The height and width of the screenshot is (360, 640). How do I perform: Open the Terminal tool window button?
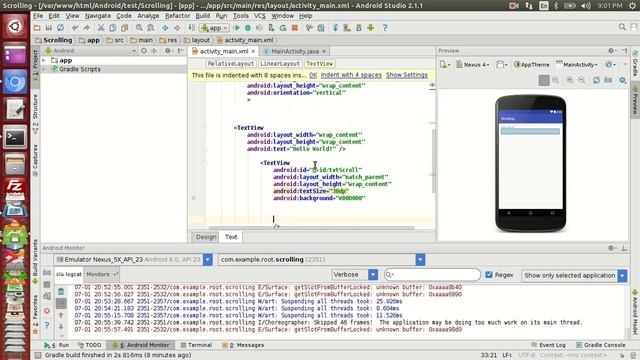click(196, 345)
